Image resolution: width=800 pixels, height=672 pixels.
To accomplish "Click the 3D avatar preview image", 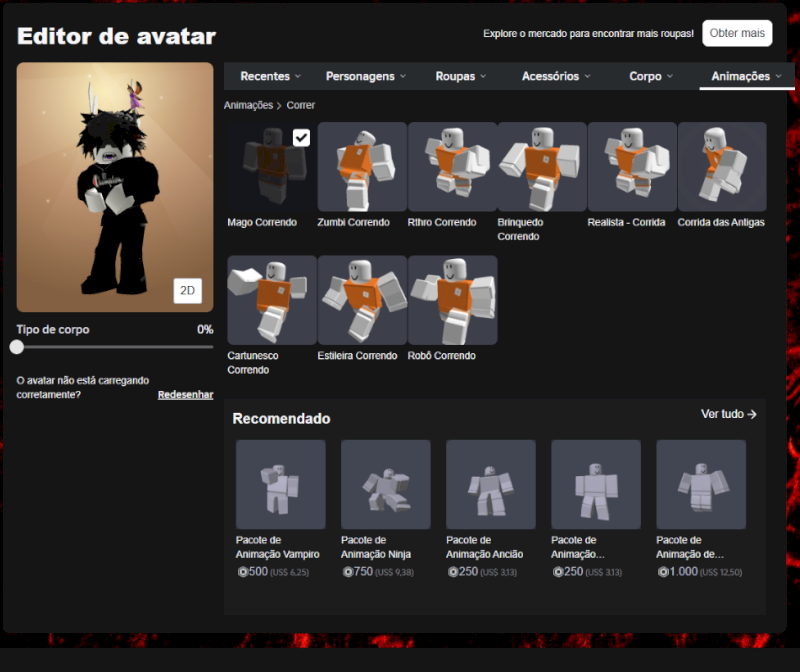I will pyautogui.click(x=115, y=187).
